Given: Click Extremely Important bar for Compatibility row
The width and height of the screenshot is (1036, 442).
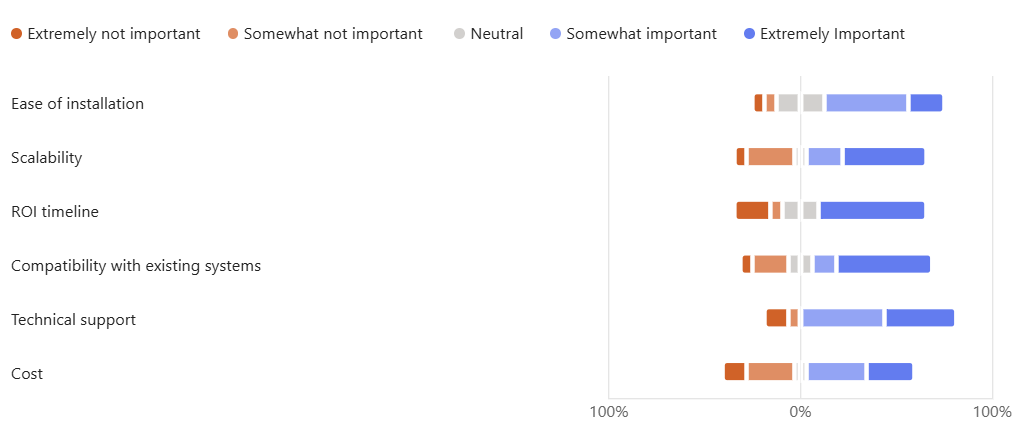Looking at the screenshot, I should pyautogui.click(x=884, y=265).
